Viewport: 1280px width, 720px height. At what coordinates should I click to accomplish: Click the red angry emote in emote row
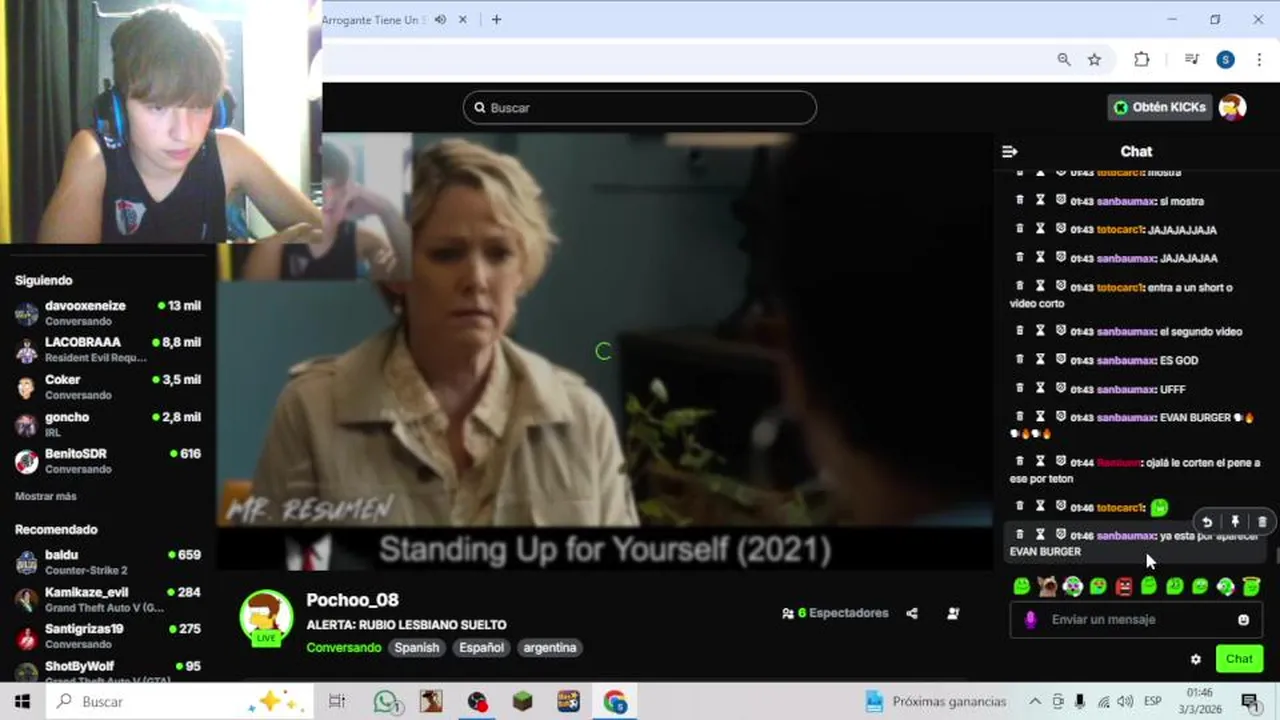click(1124, 586)
